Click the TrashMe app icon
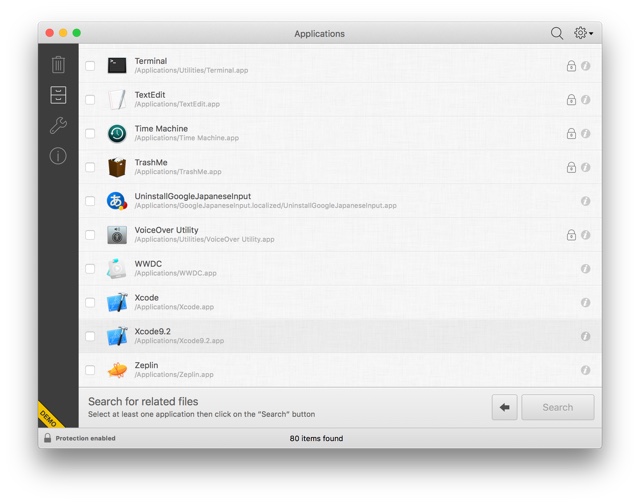 click(x=117, y=167)
